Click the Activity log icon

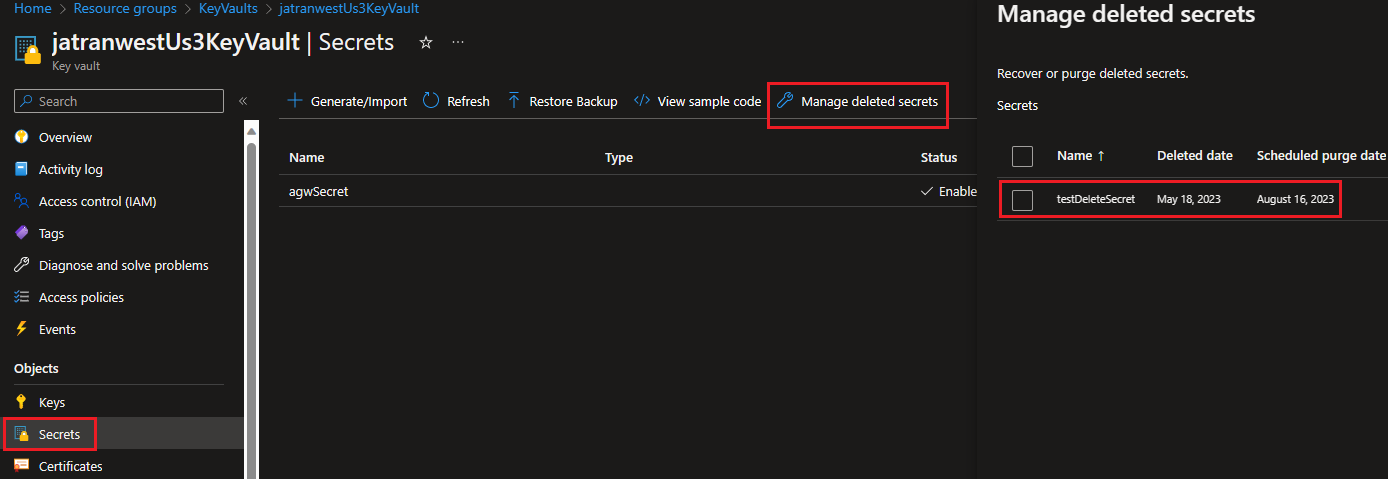tap(21, 169)
